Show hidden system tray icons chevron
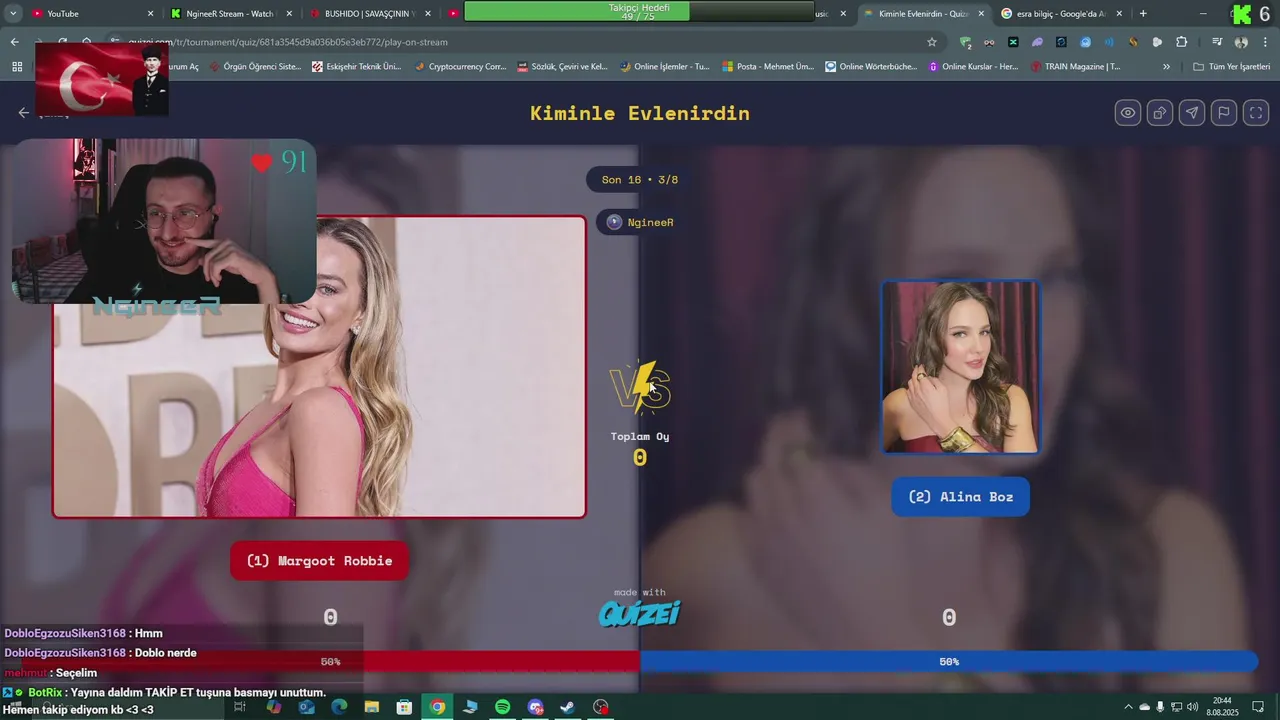1280x720 pixels. click(1128, 707)
